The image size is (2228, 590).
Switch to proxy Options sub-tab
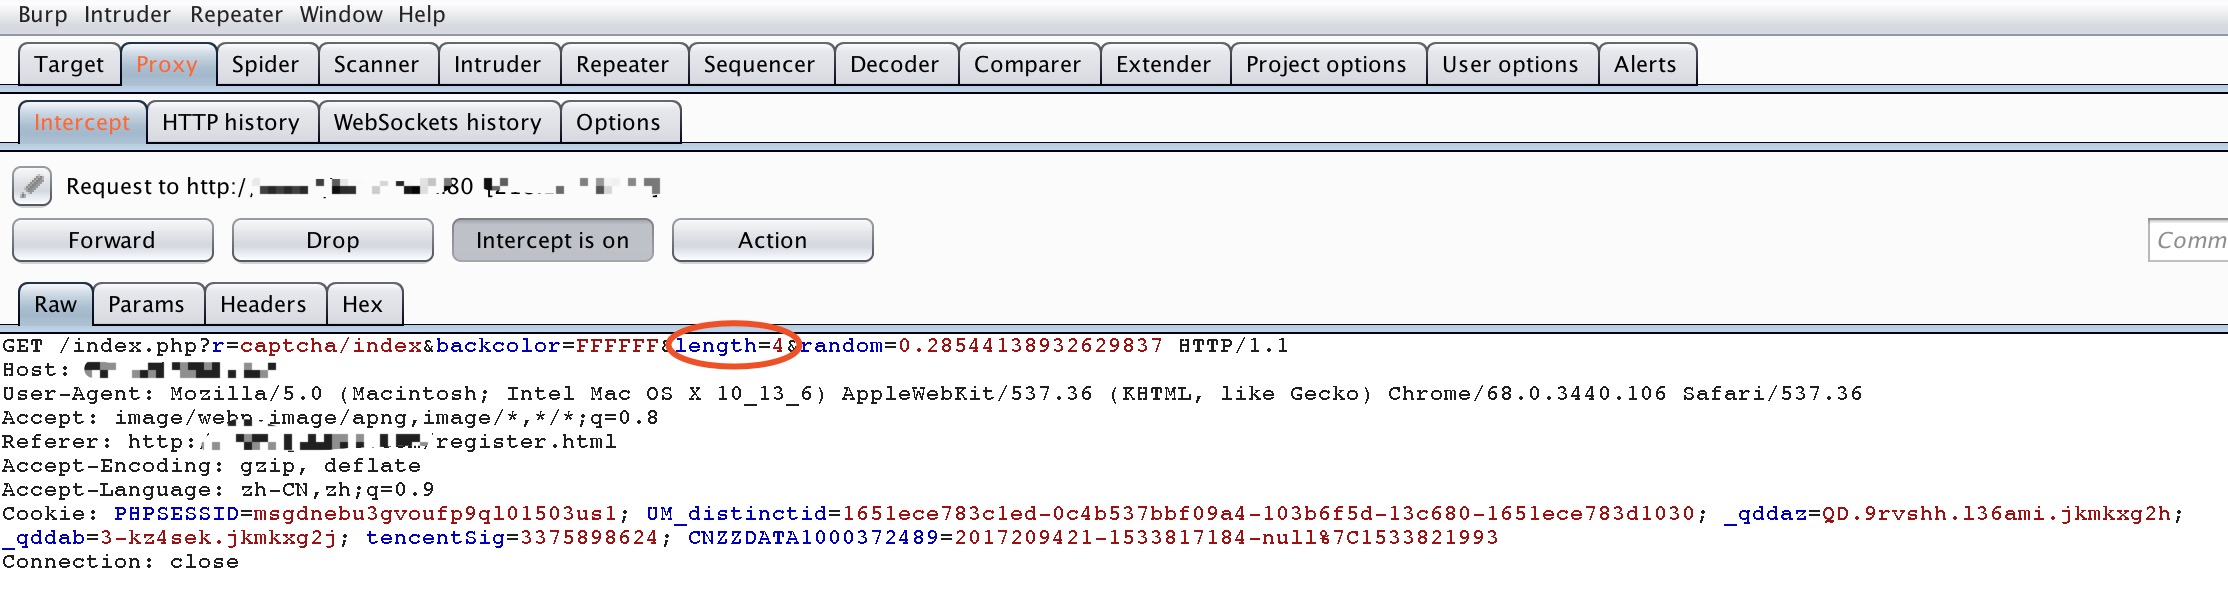pyautogui.click(x=618, y=122)
